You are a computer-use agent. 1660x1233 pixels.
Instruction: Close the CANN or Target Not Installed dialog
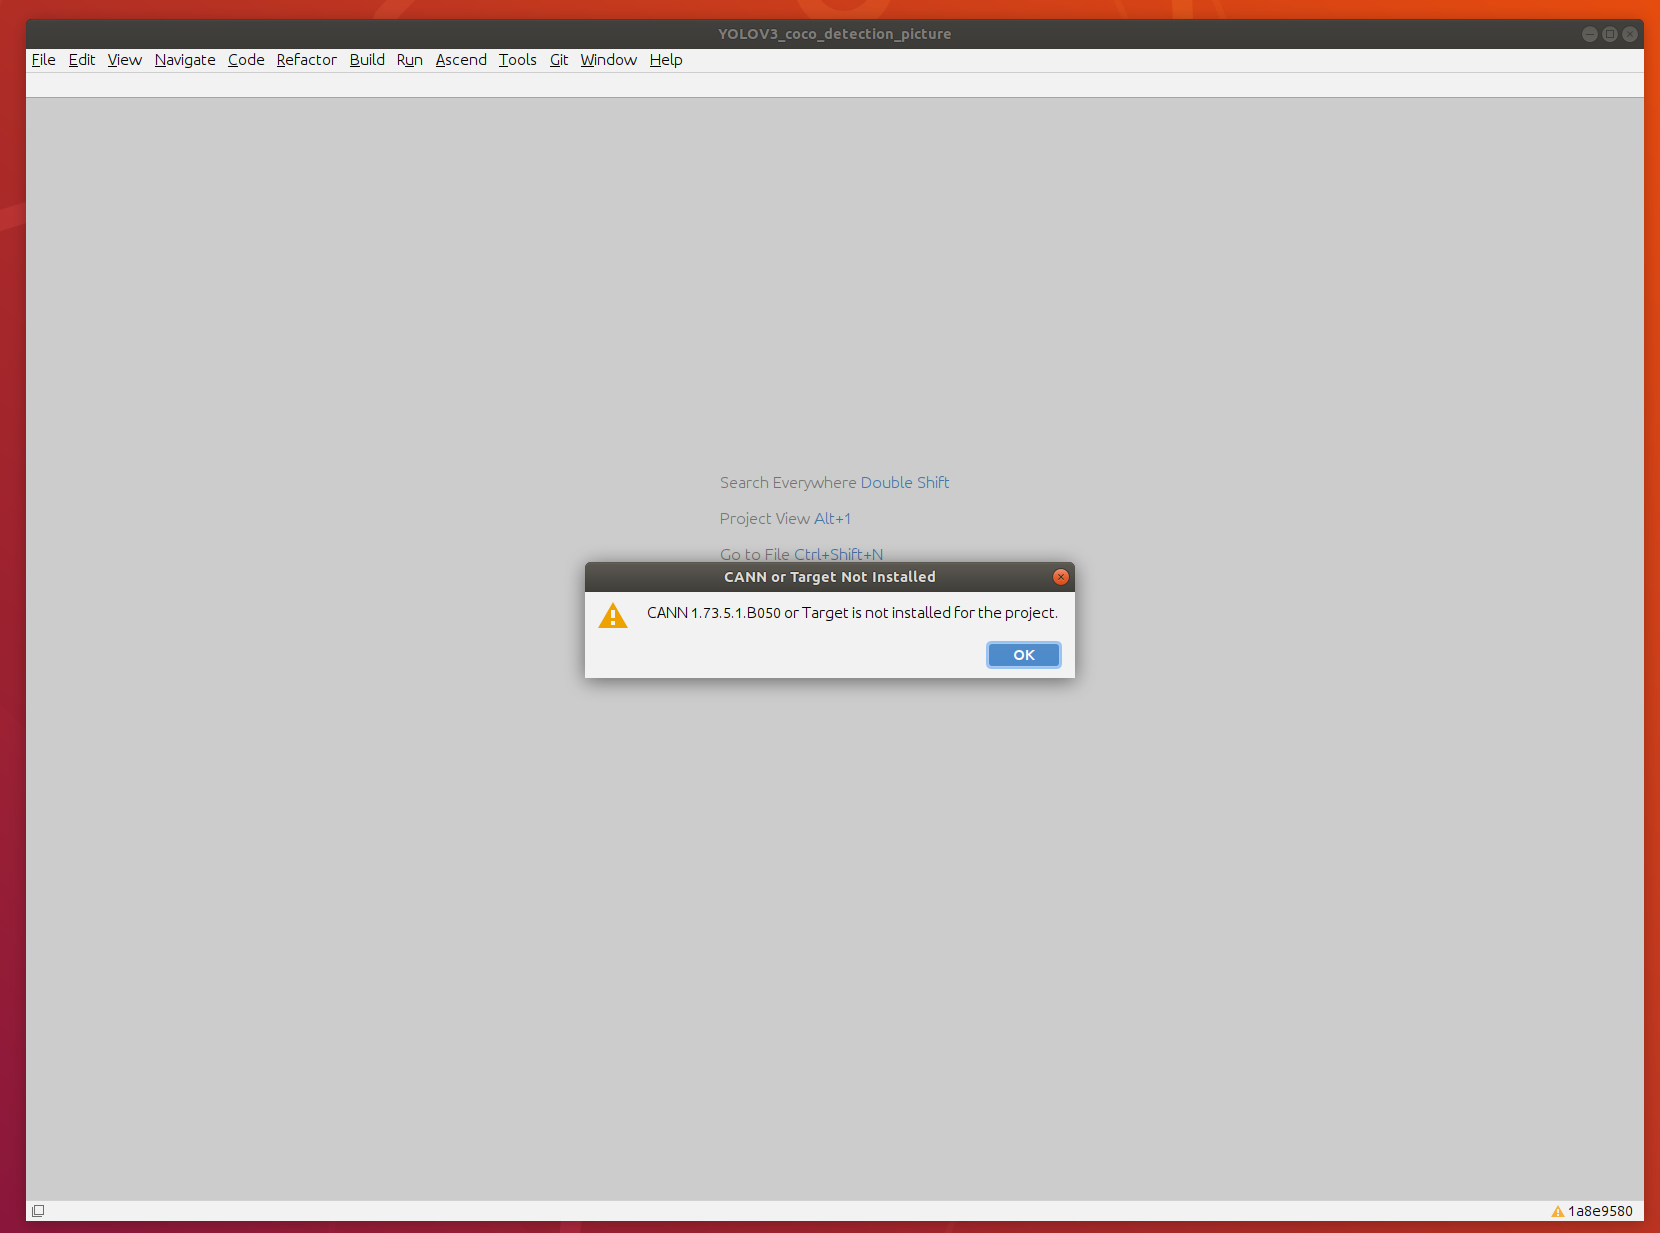pos(1061,577)
